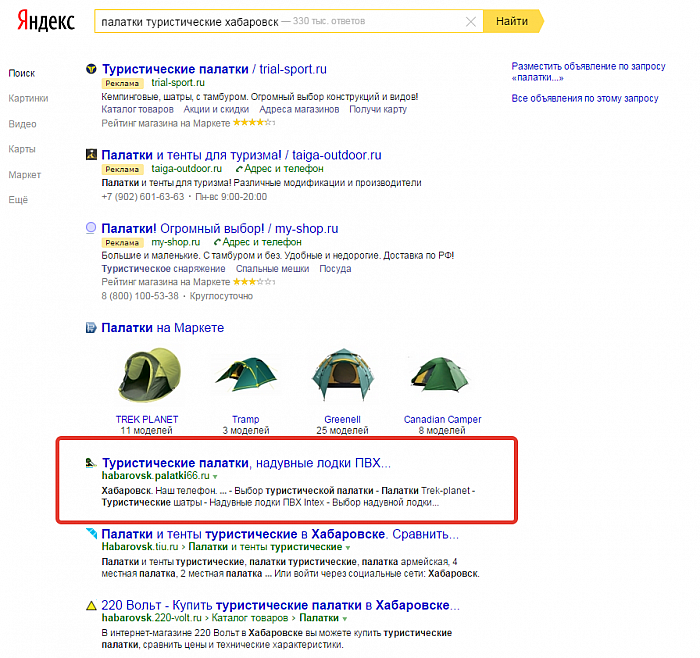Click Habarovsk.tiu.ru URL
The image size is (700, 658).
pyautogui.click(x=140, y=547)
